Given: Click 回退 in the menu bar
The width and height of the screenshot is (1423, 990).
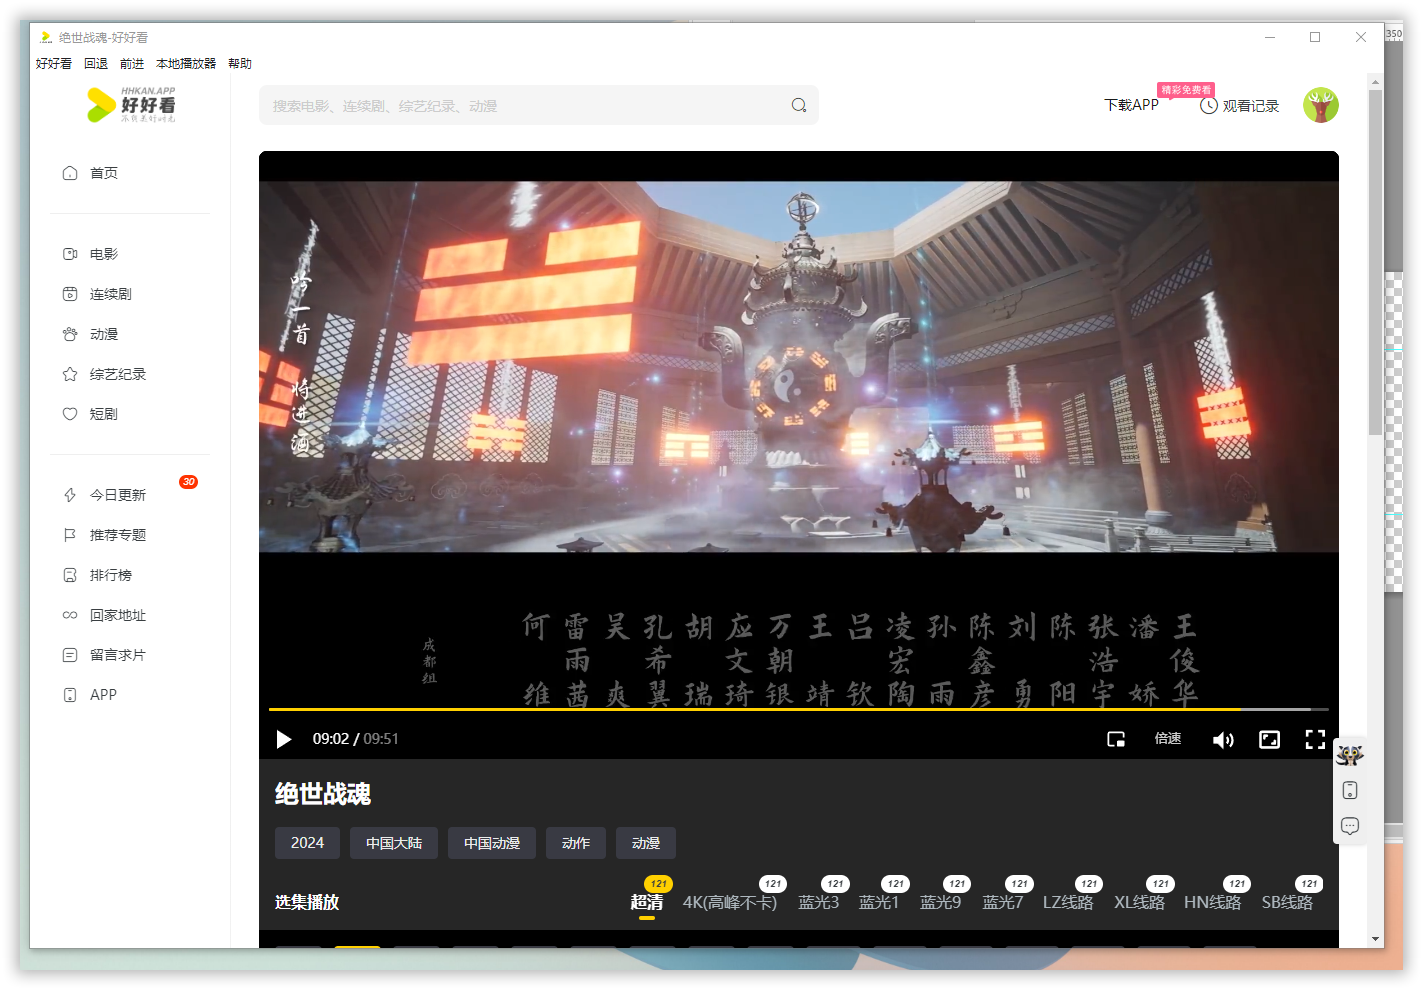Looking at the screenshot, I should pyautogui.click(x=96, y=63).
